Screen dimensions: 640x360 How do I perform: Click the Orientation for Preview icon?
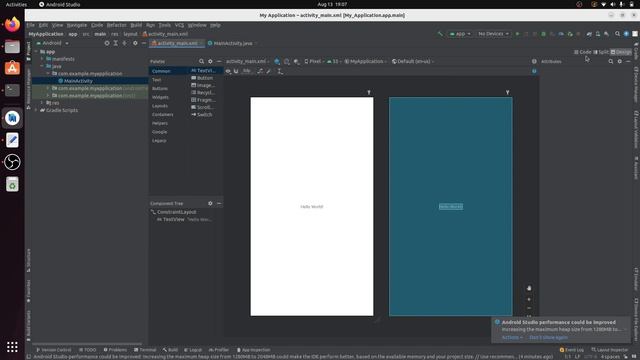tap(287, 61)
